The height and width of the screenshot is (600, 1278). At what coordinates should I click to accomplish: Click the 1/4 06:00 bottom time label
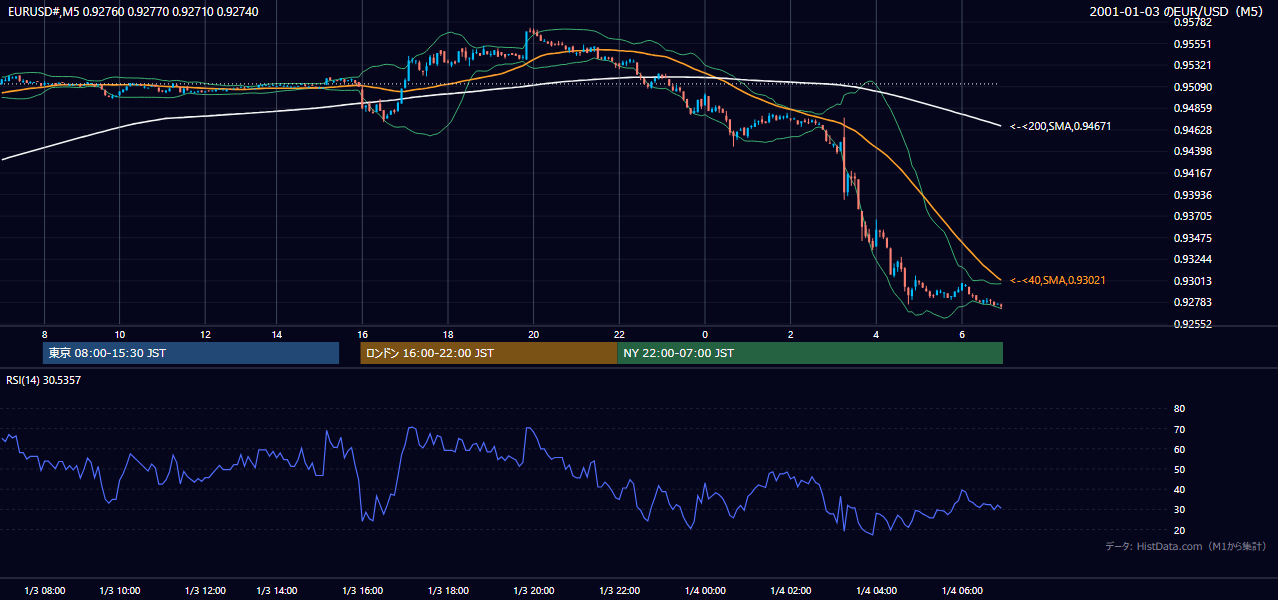[962, 591]
